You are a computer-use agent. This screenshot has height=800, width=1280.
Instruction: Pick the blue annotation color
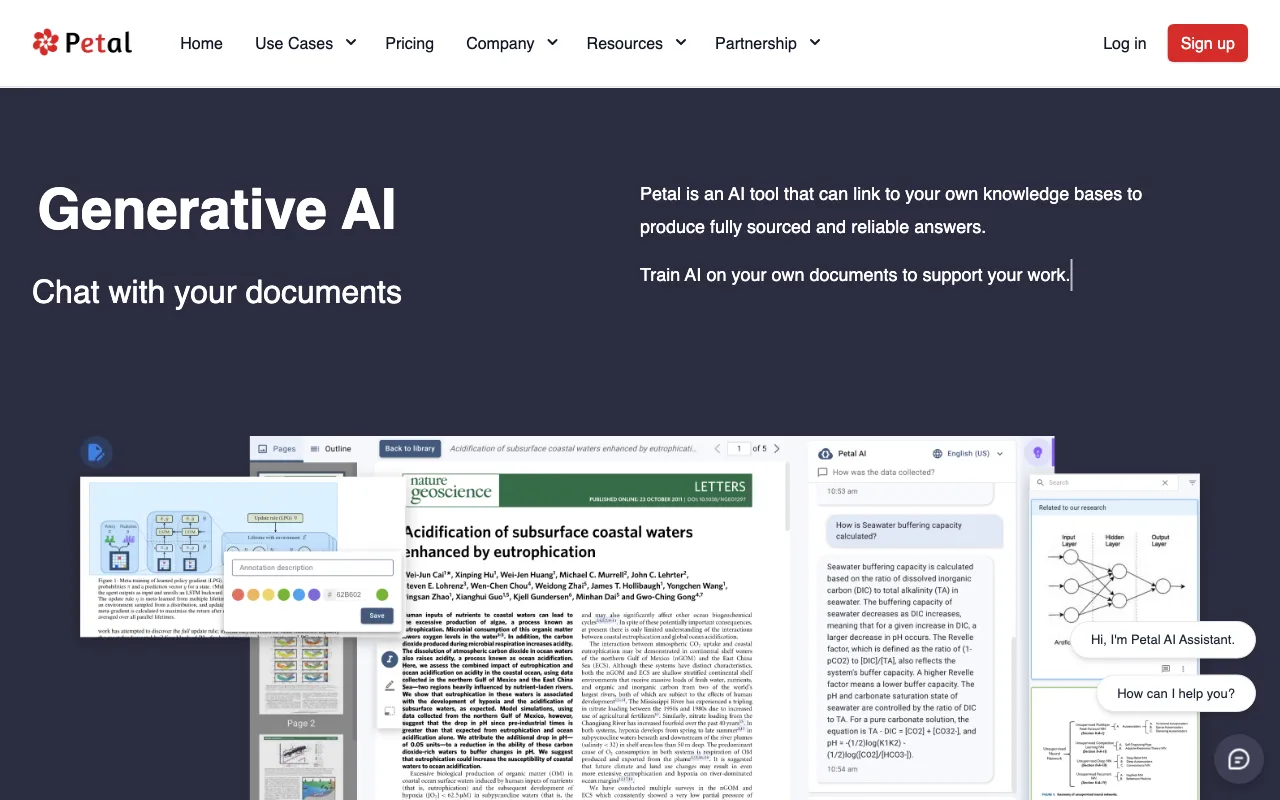(x=299, y=594)
